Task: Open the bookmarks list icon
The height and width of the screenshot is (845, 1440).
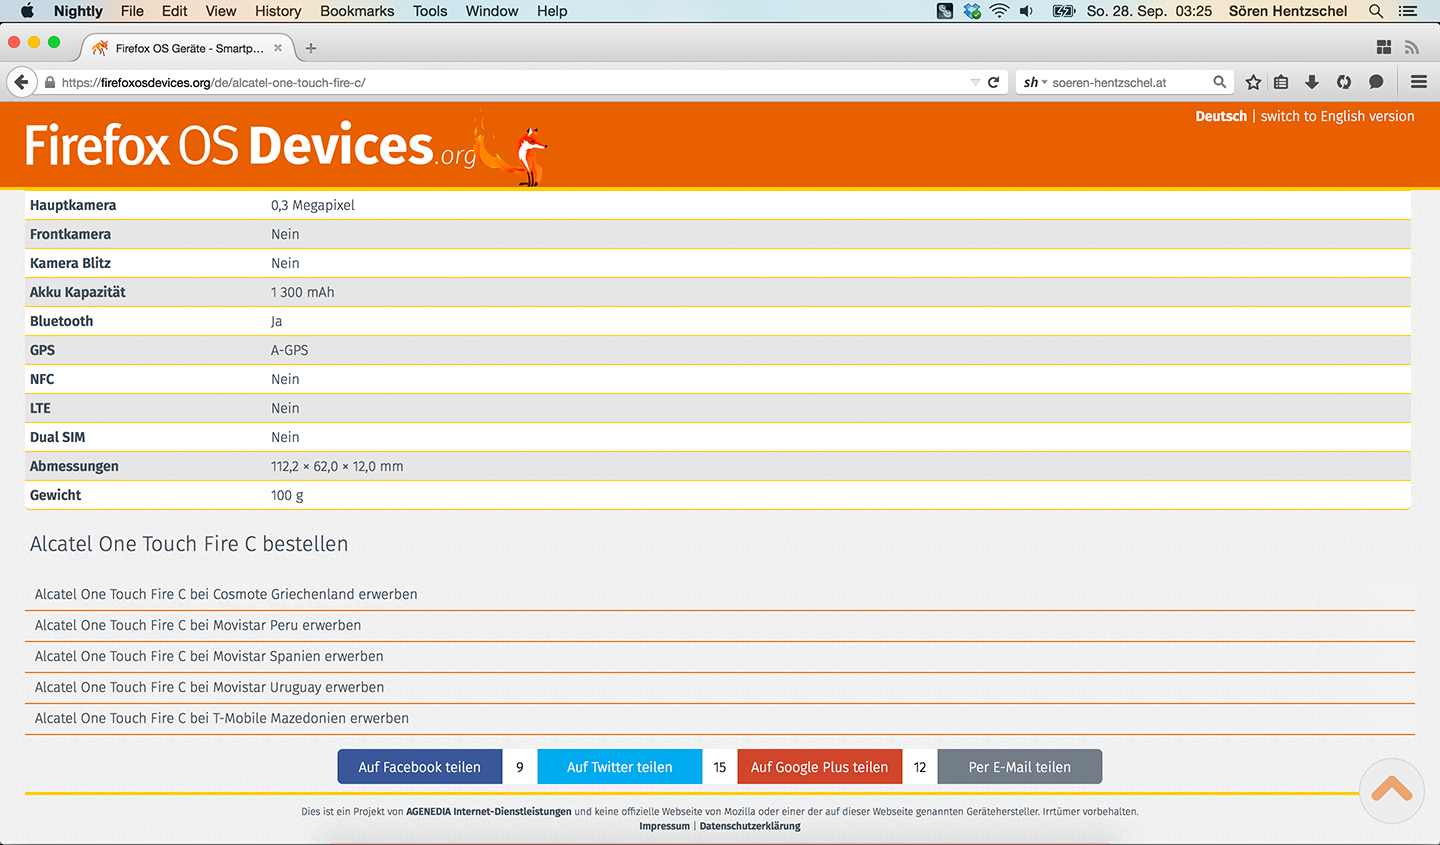Action: coord(1281,82)
